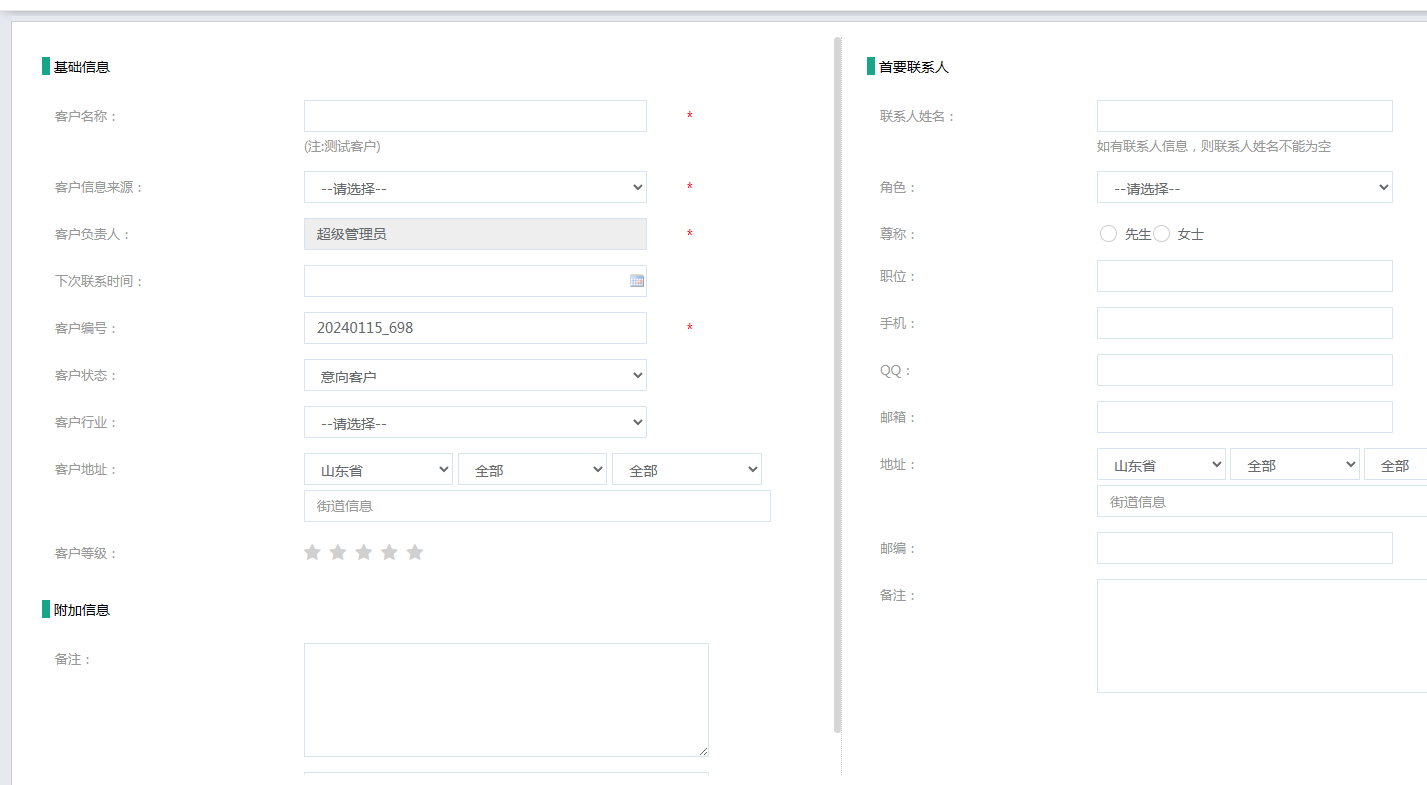Focus the 联系人姓名 input field
This screenshot has width=1427, height=785.
coord(1245,116)
